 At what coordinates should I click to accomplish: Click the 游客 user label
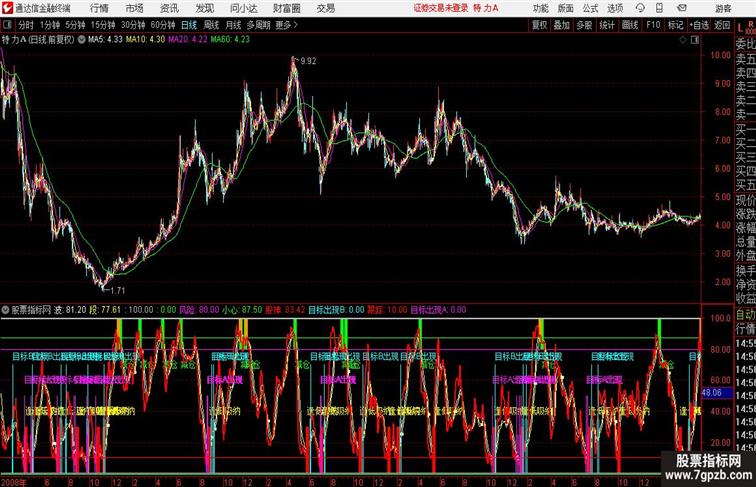[x=723, y=8]
